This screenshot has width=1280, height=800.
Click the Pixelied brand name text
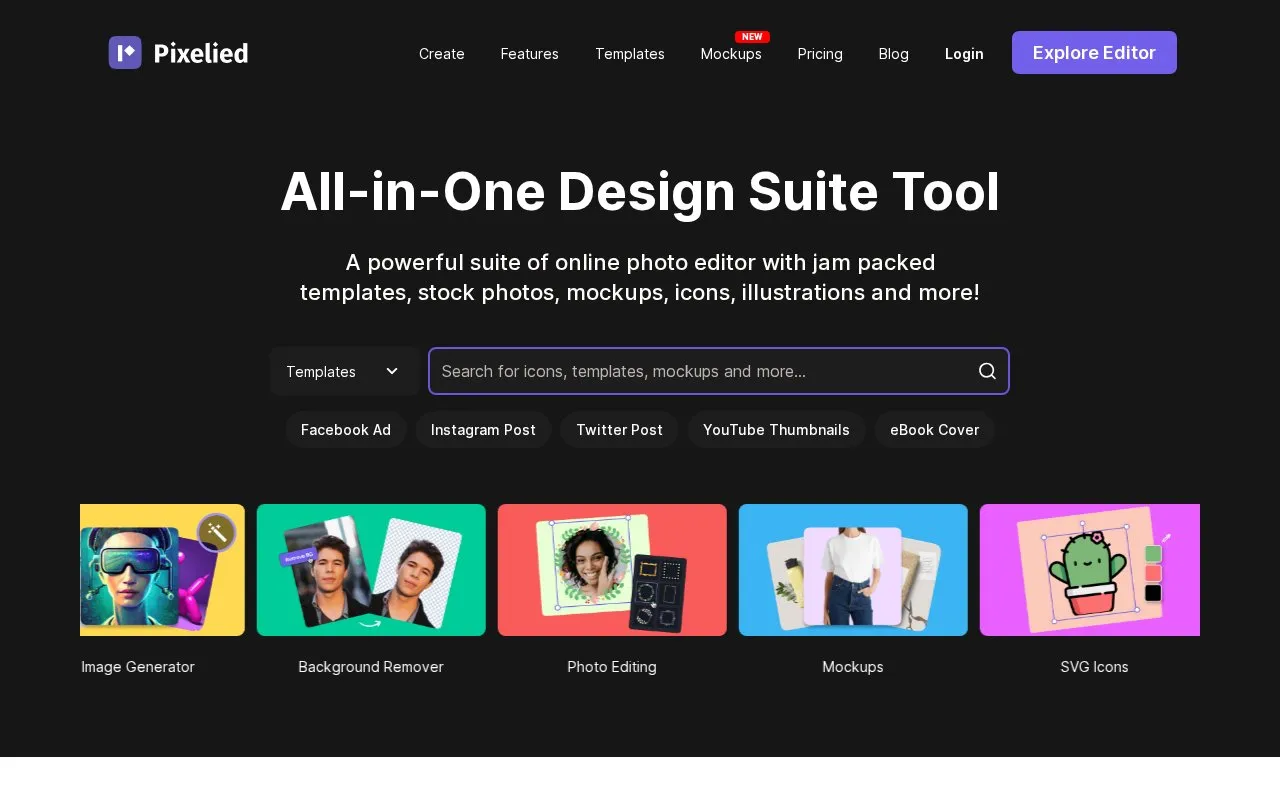tap(201, 53)
